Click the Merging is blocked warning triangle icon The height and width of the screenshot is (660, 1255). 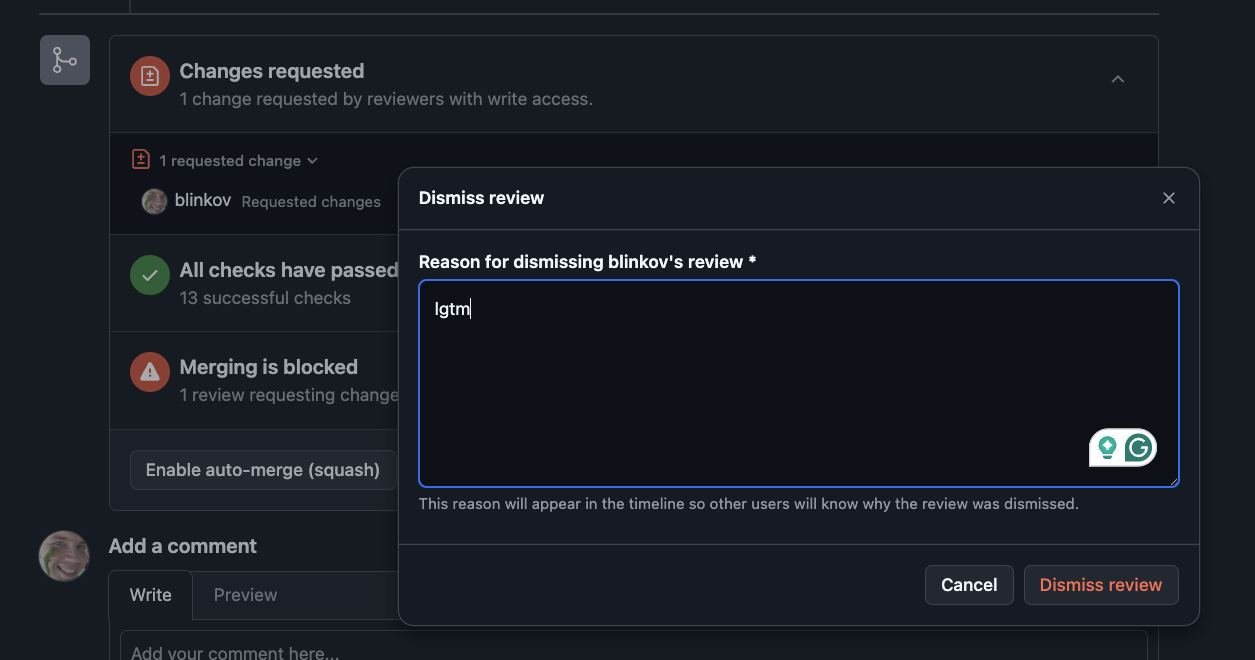click(148, 371)
